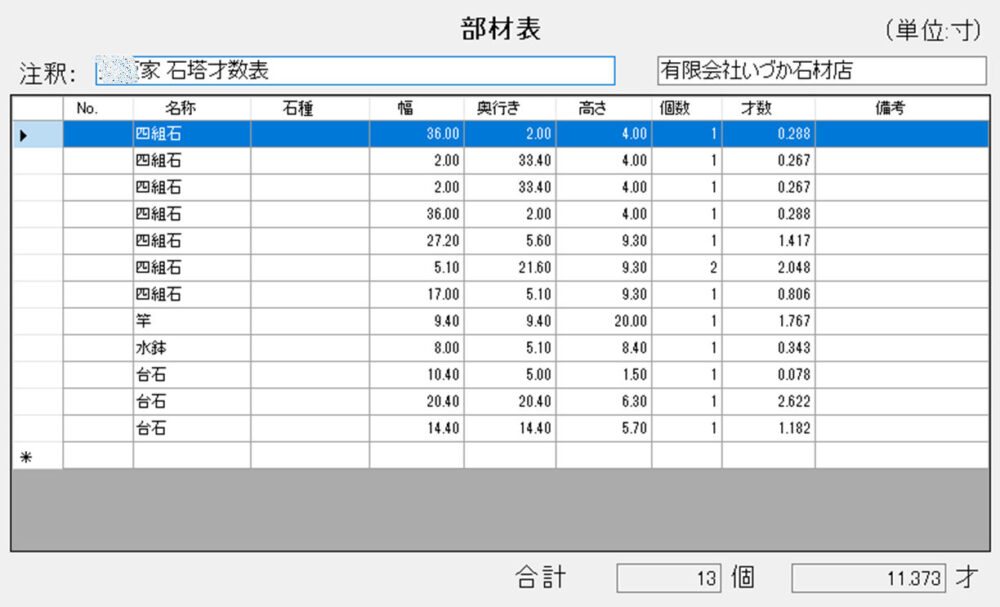Click the 石種 column header

click(x=309, y=108)
